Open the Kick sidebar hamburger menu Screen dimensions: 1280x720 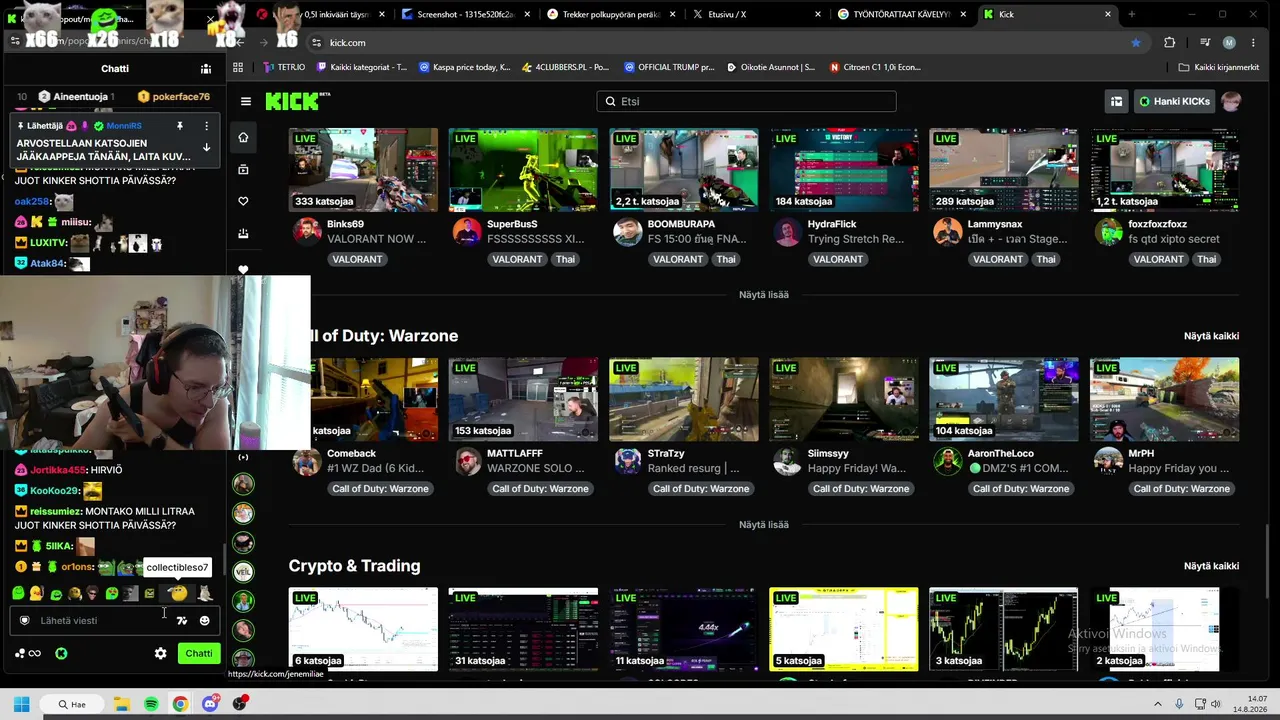(x=246, y=101)
